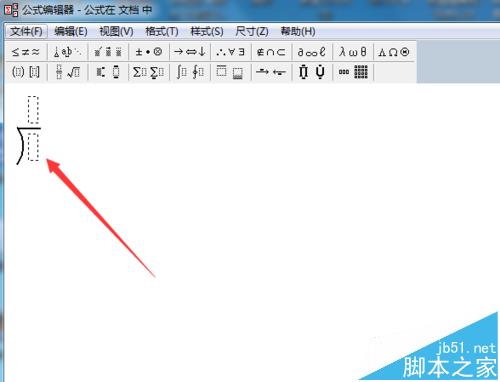Open the 尺寸(Z) menu

click(x=252, y=32)
